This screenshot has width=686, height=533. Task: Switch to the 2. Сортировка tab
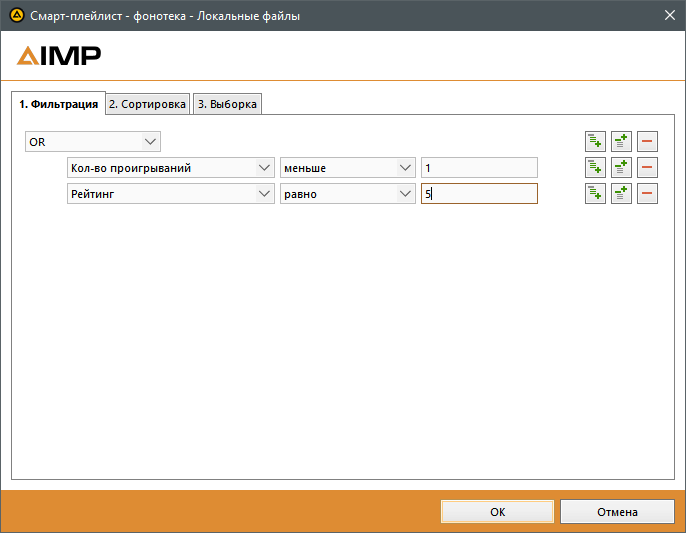[147, 104]
